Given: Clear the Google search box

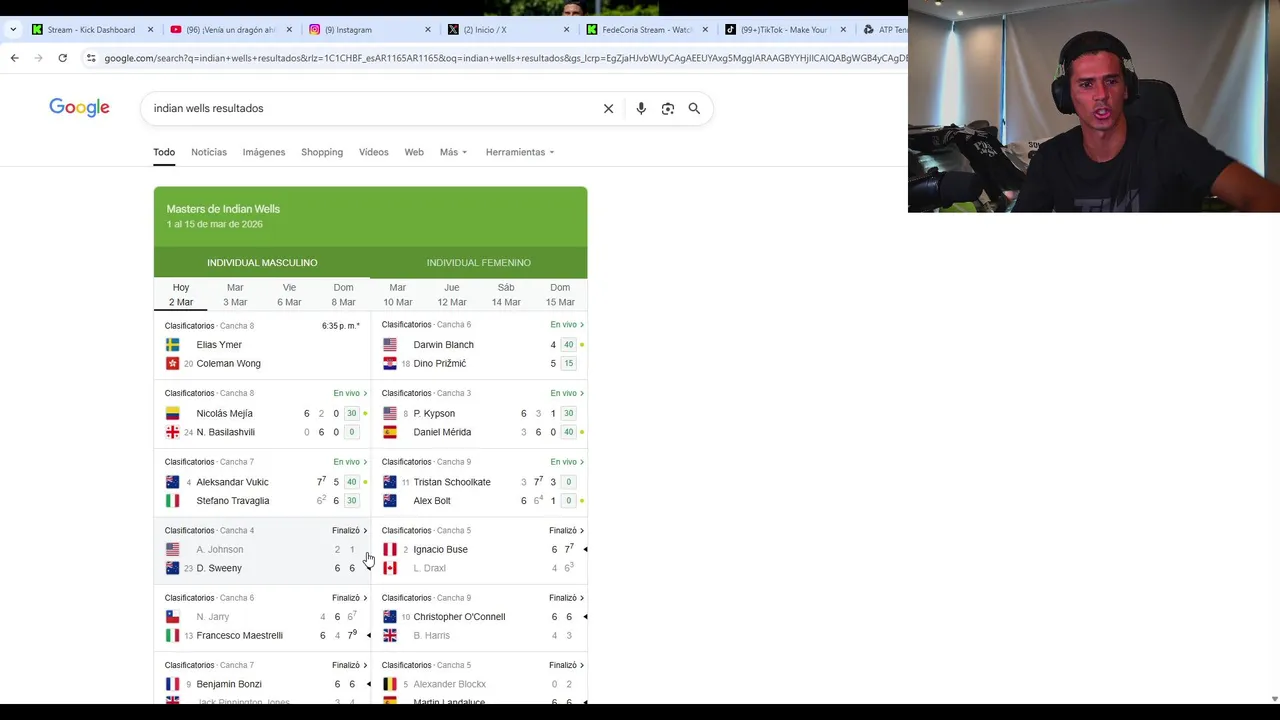Looking at the screenshot, I should pos(608,108).
